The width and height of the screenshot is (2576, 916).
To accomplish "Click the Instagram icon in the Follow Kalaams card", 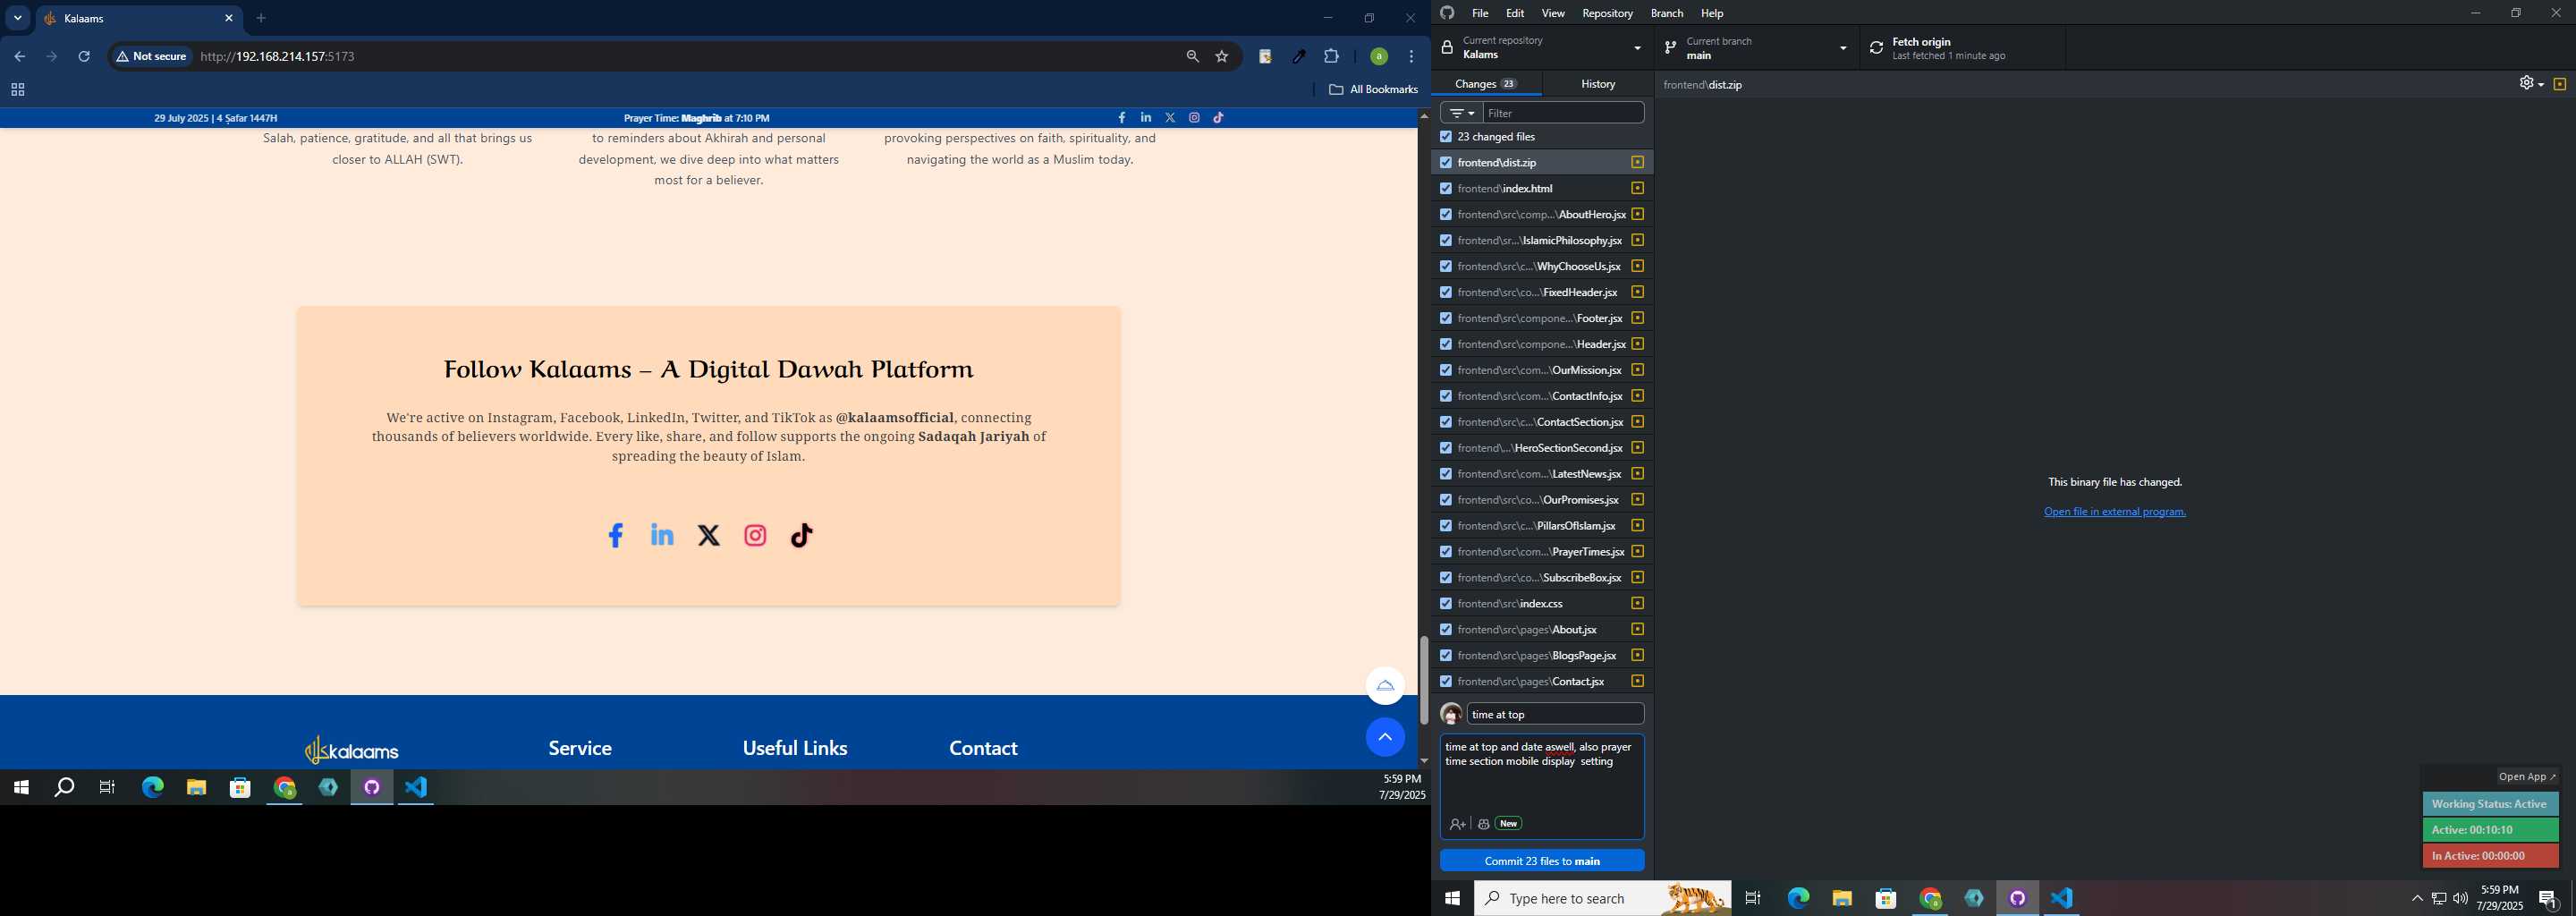I will pyautogui.click(x=755, y=536).
